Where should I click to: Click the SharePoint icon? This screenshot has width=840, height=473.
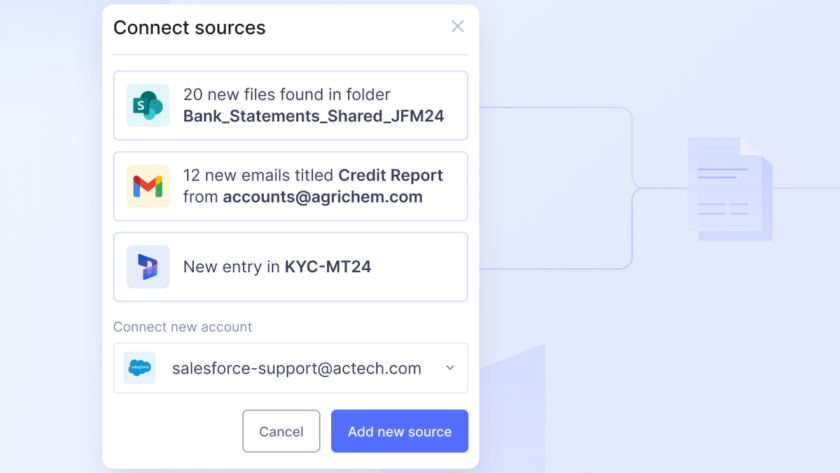[148, 105]
